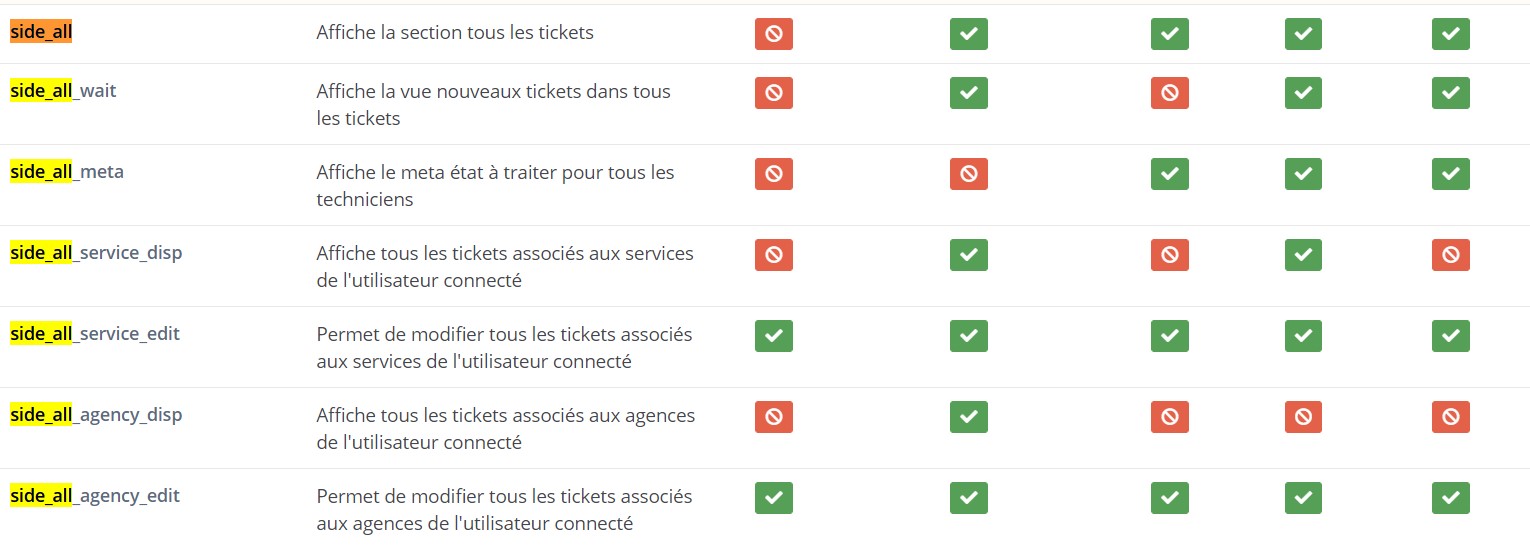Toggle side_all_service_edit in the third column

pyautogui.click(x=1169, y=336)
